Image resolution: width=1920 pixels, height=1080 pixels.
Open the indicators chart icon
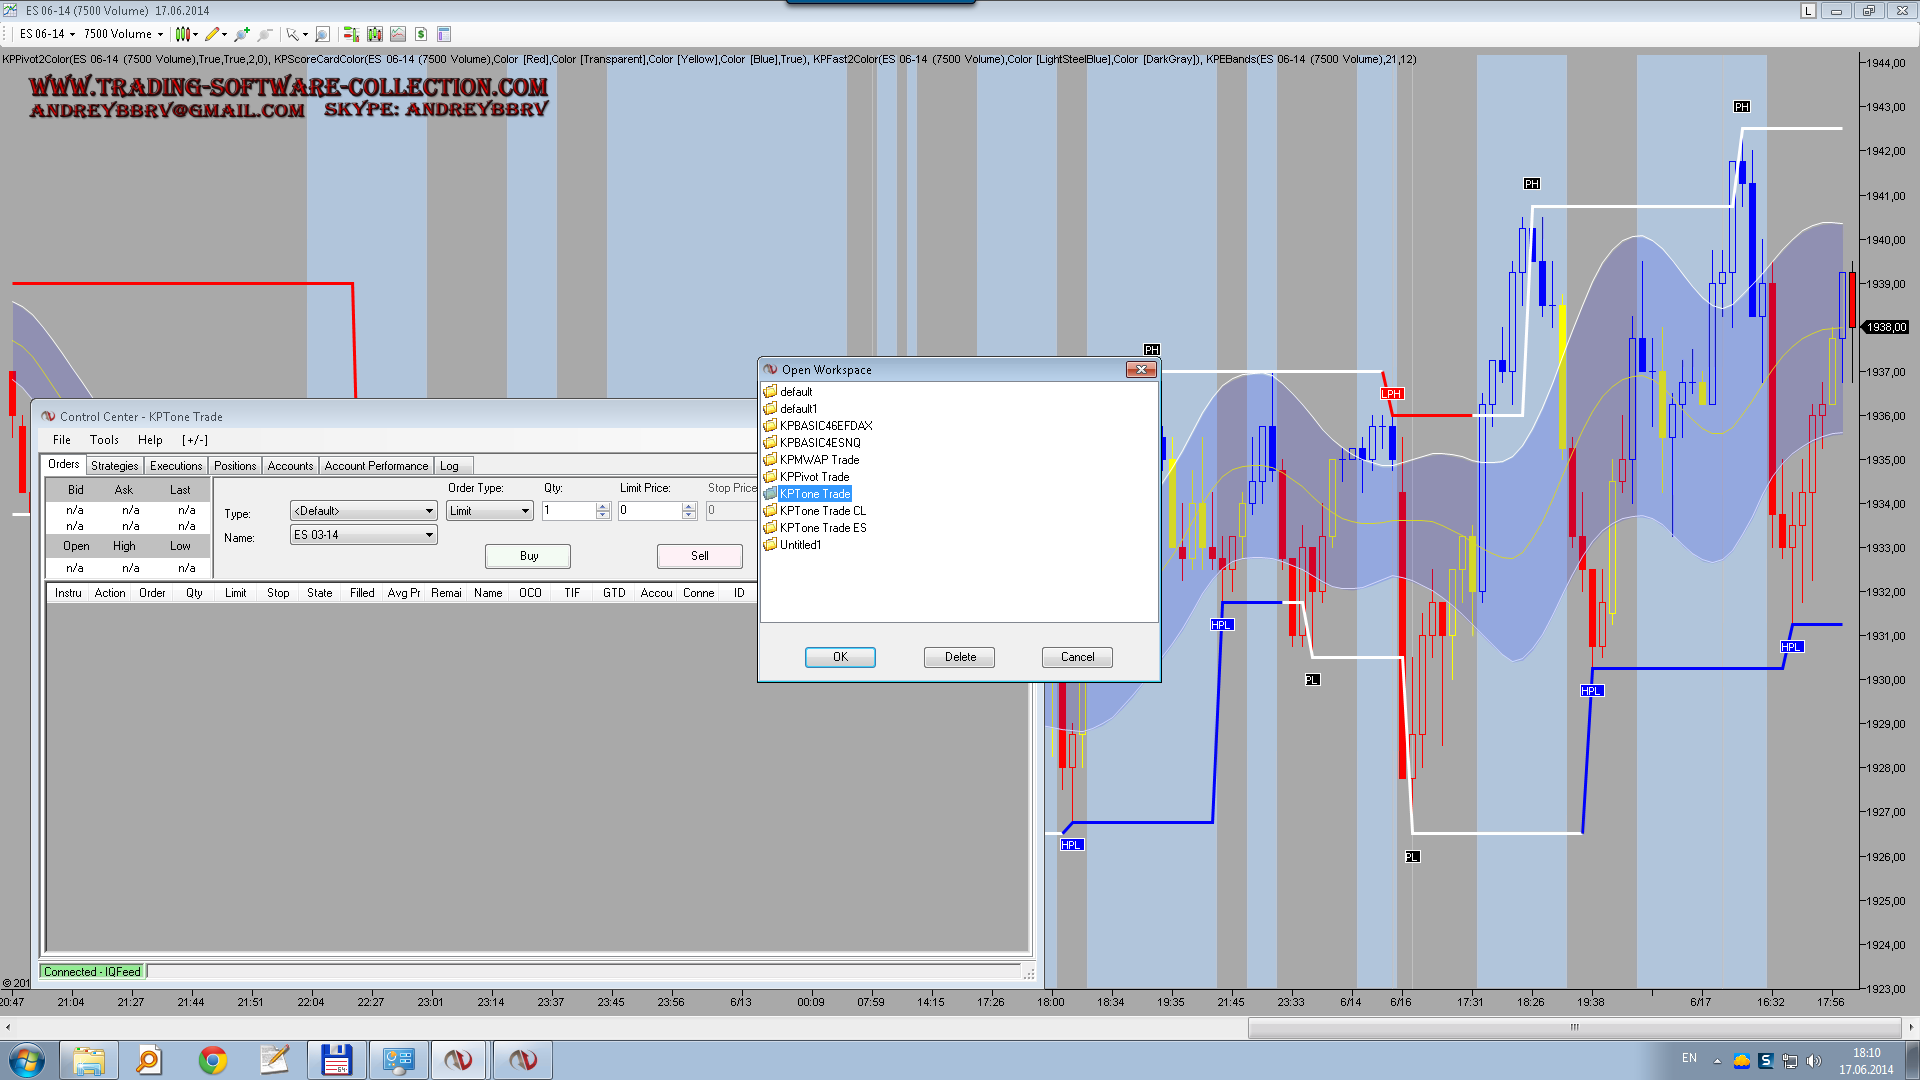(398, 34)
